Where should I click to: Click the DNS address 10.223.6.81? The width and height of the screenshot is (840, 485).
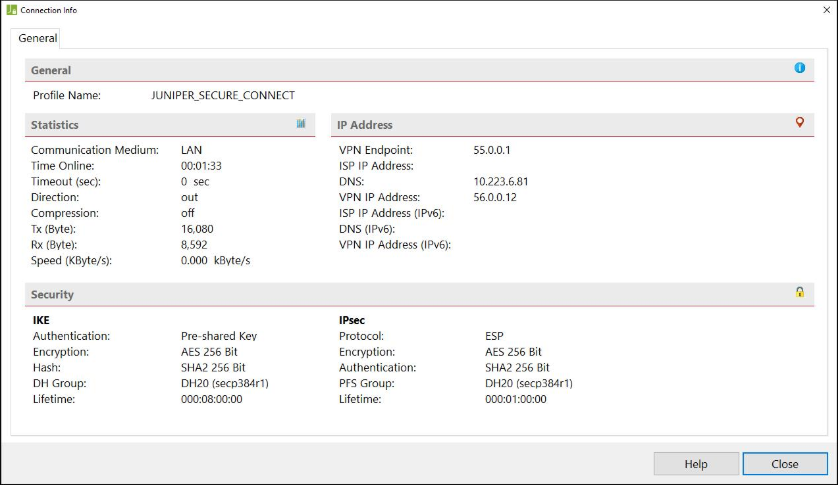click(x=501, y=182)
